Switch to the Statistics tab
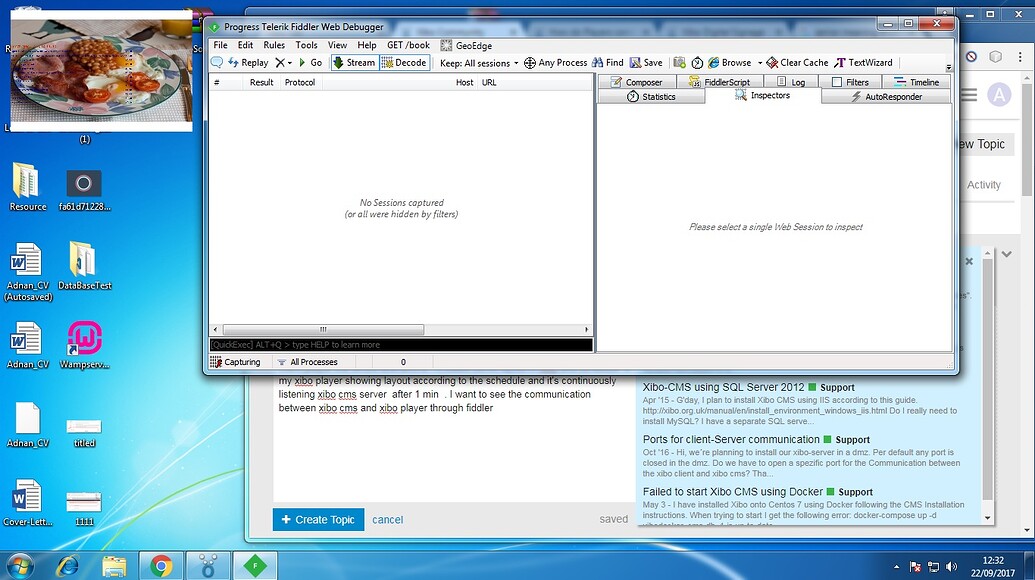 click(651, 96)
